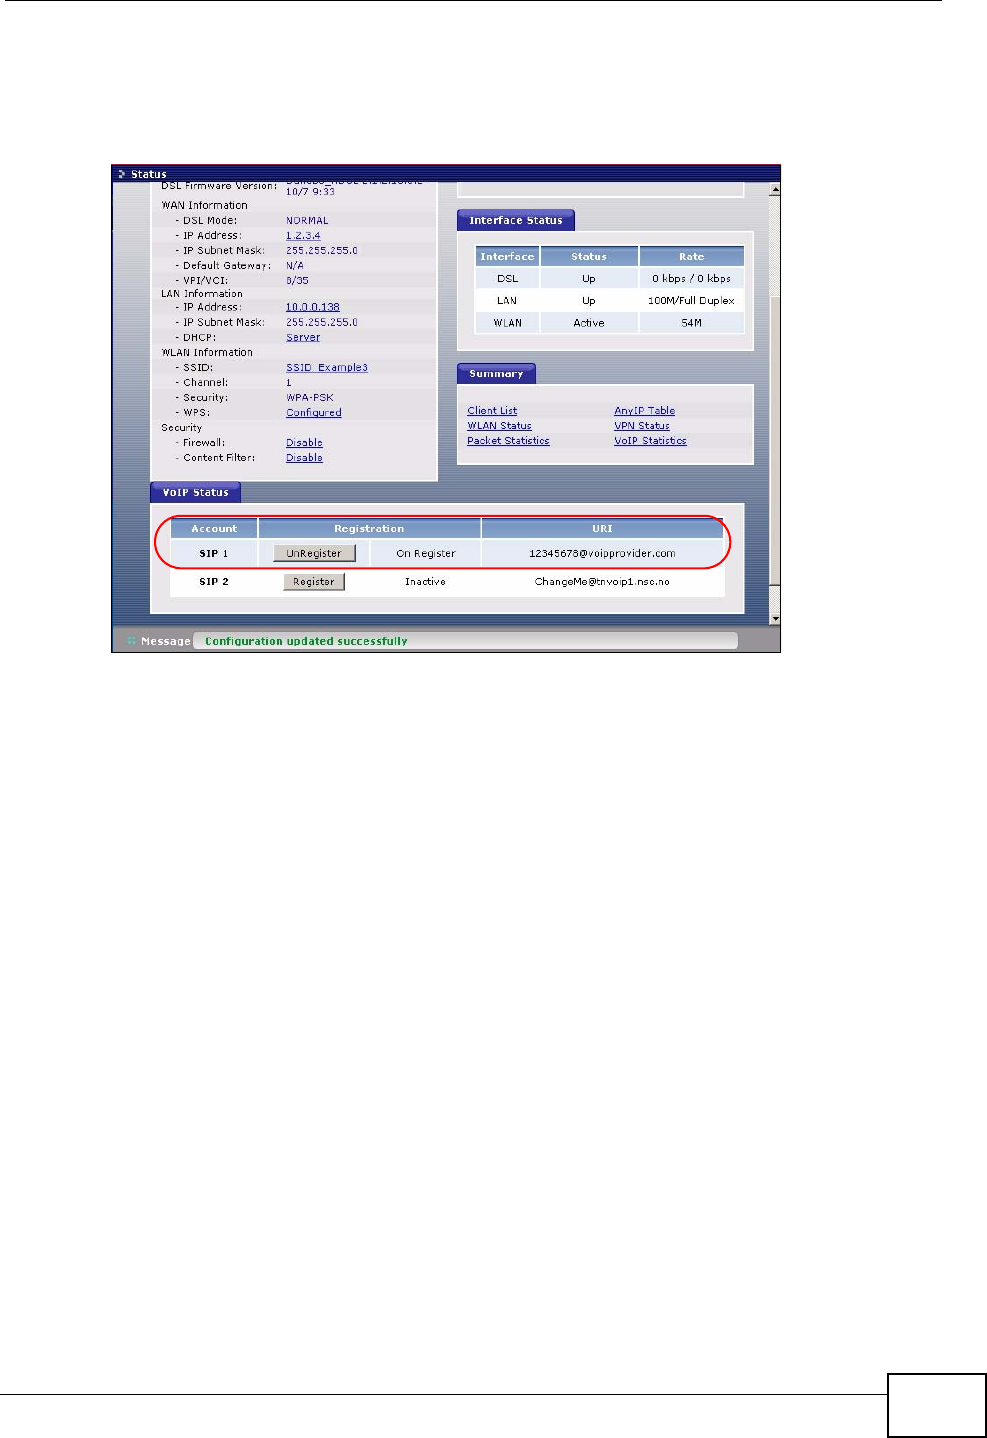Screen dimensions: 987x1438
Task: Click the Content Filter Disable link
Action: (304, 458)
